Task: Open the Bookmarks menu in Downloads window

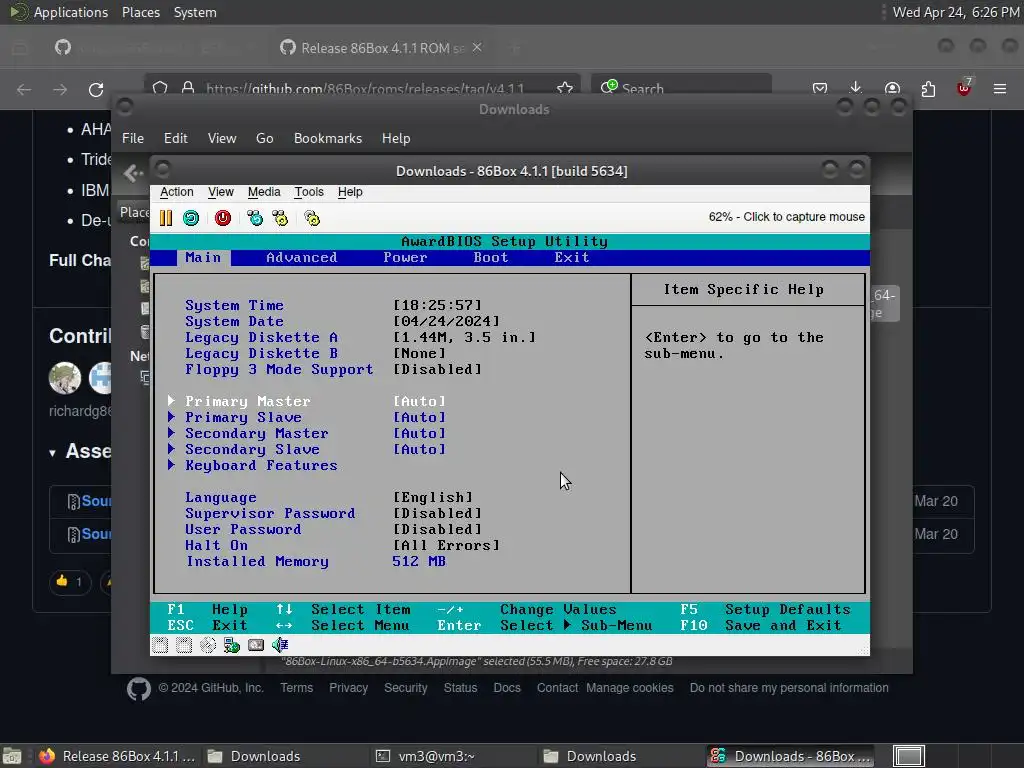Action: tap(328, 138)
